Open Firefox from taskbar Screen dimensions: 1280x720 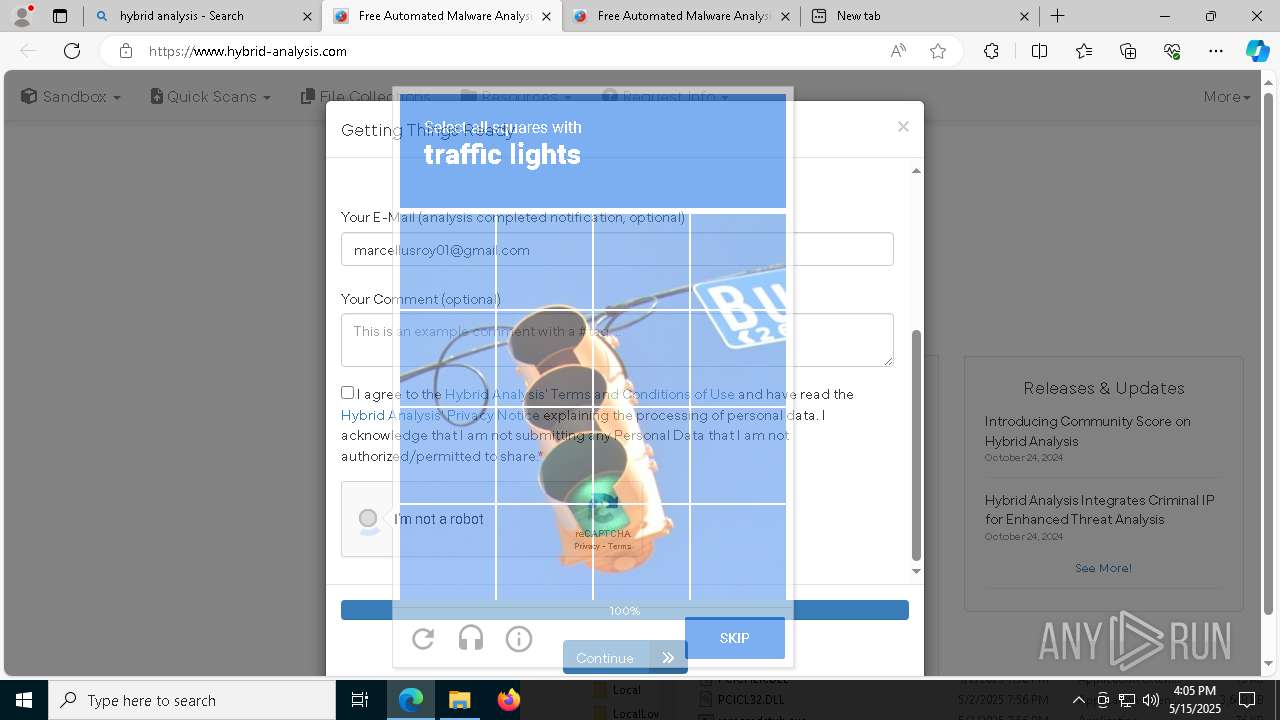pos(508,700)
